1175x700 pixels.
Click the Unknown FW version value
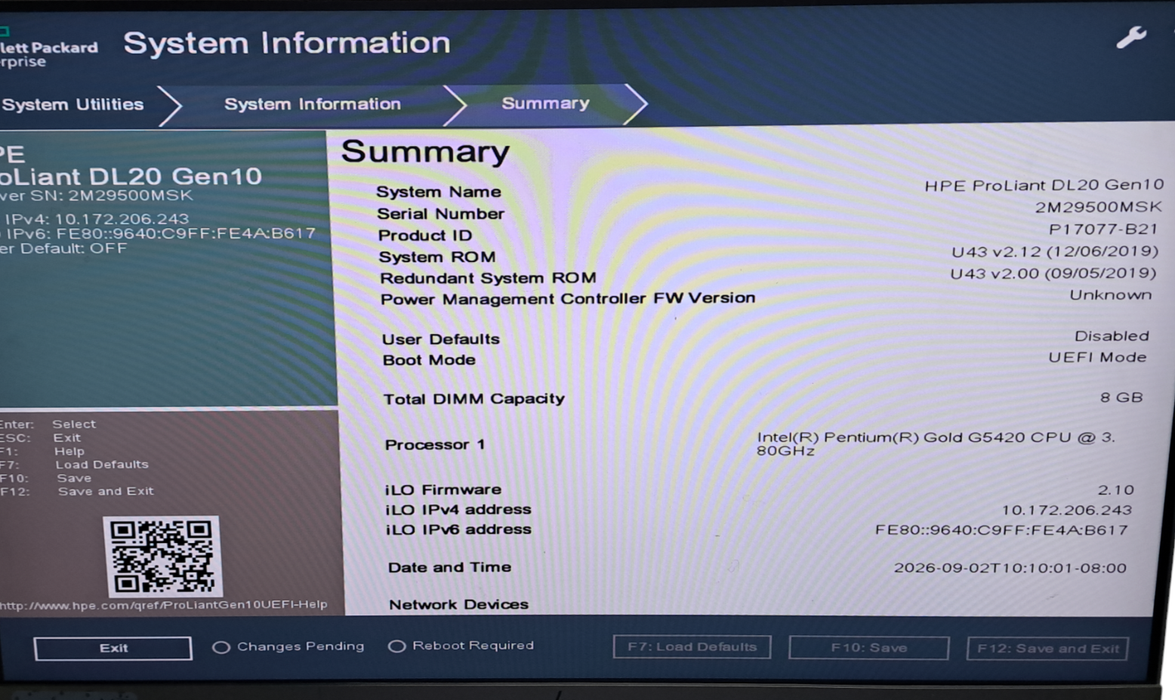click(1111, 295)
